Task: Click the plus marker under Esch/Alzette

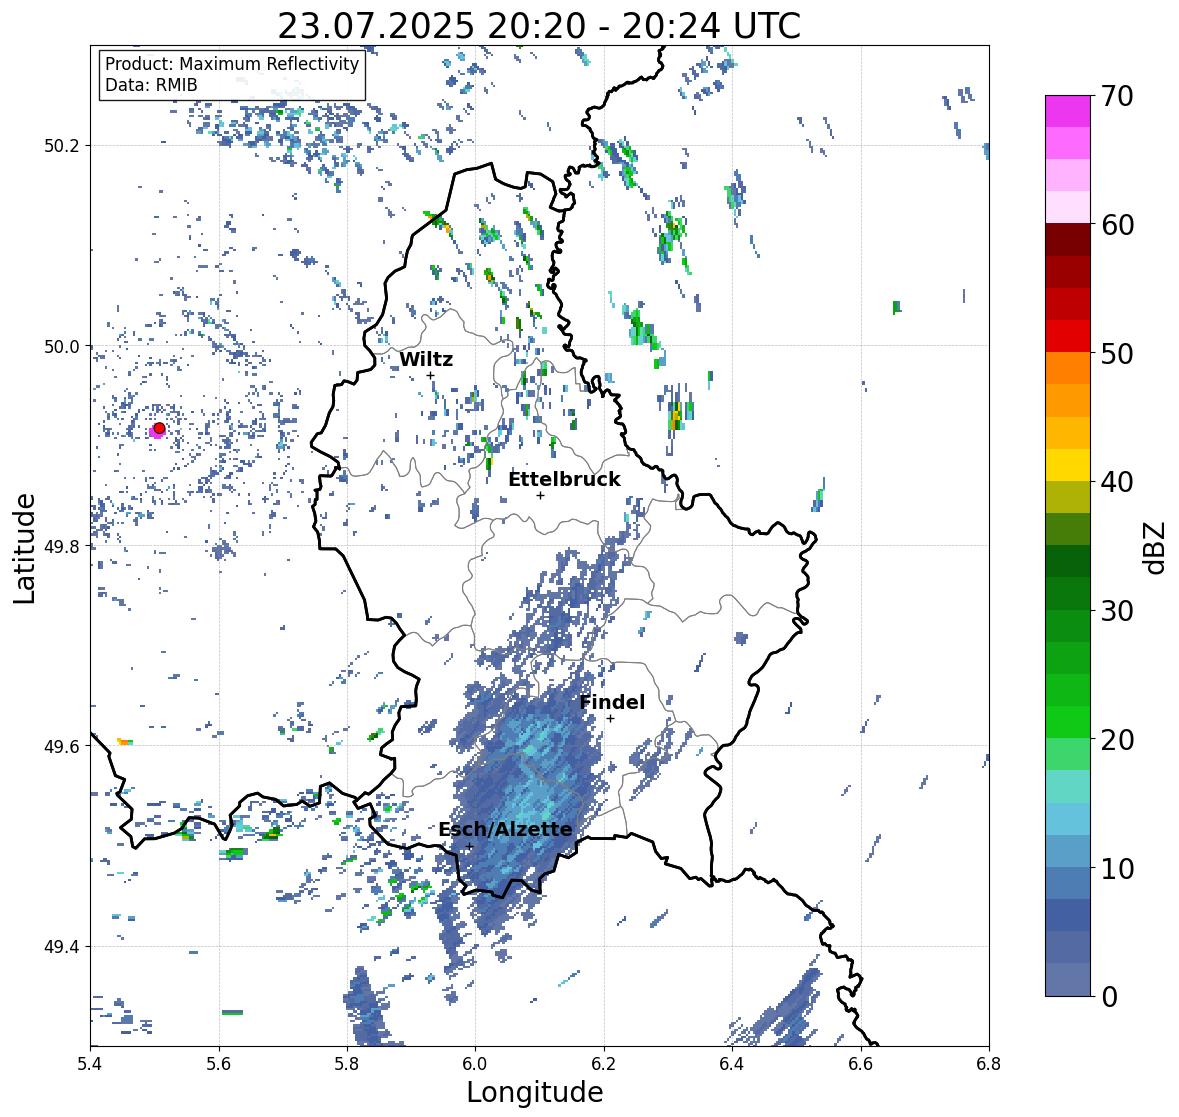Action: [x=469, y=846]
